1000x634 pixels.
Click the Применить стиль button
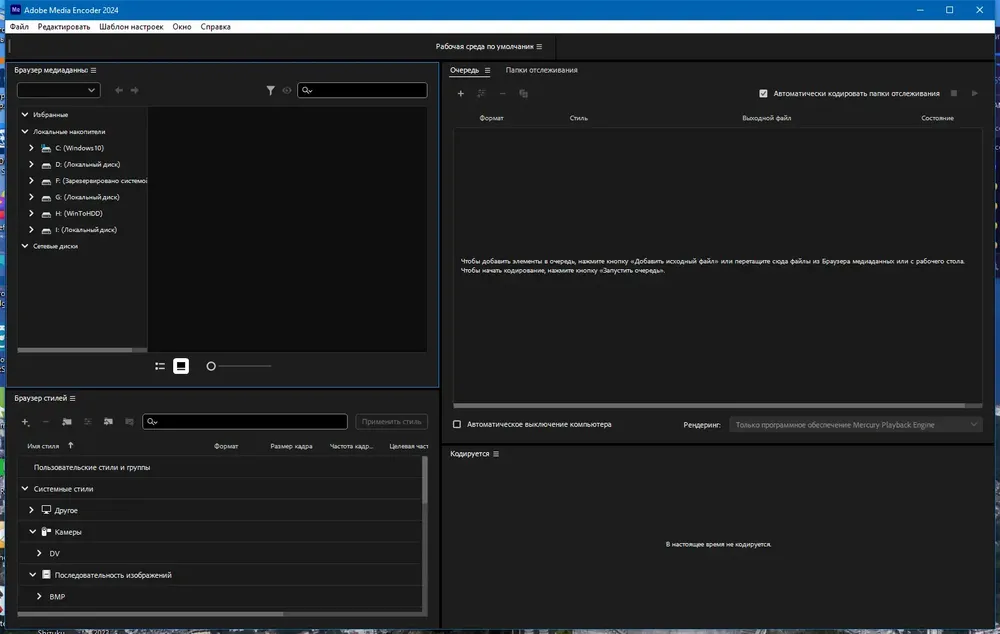coord(392,422)
